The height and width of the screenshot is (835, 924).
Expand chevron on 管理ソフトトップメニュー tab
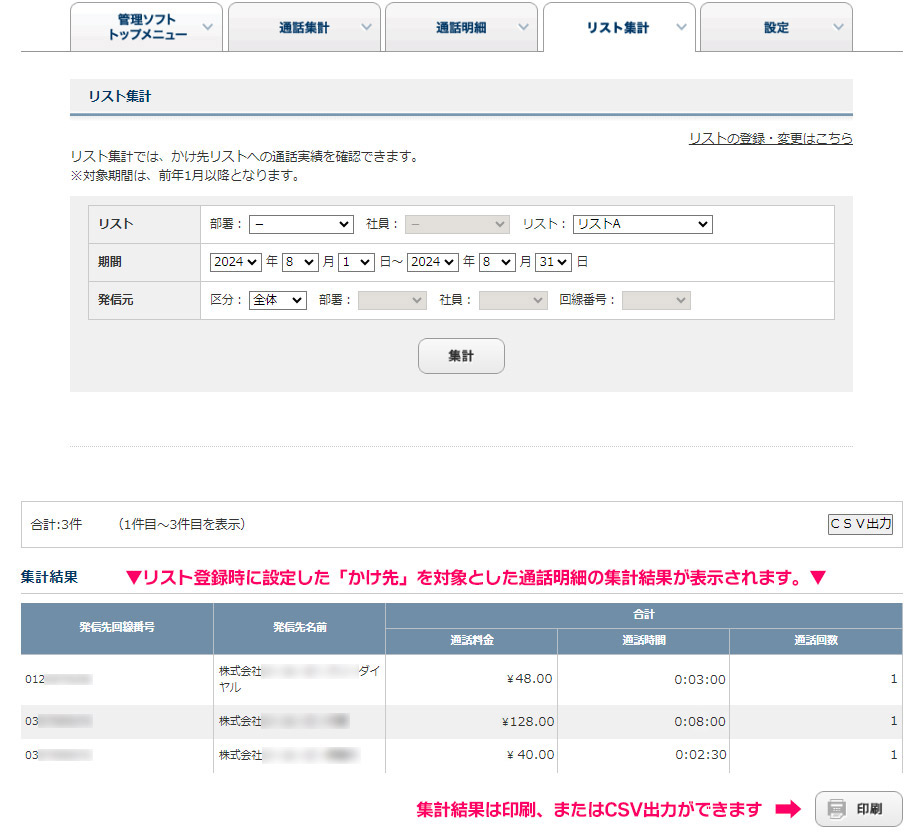[207, 28]
